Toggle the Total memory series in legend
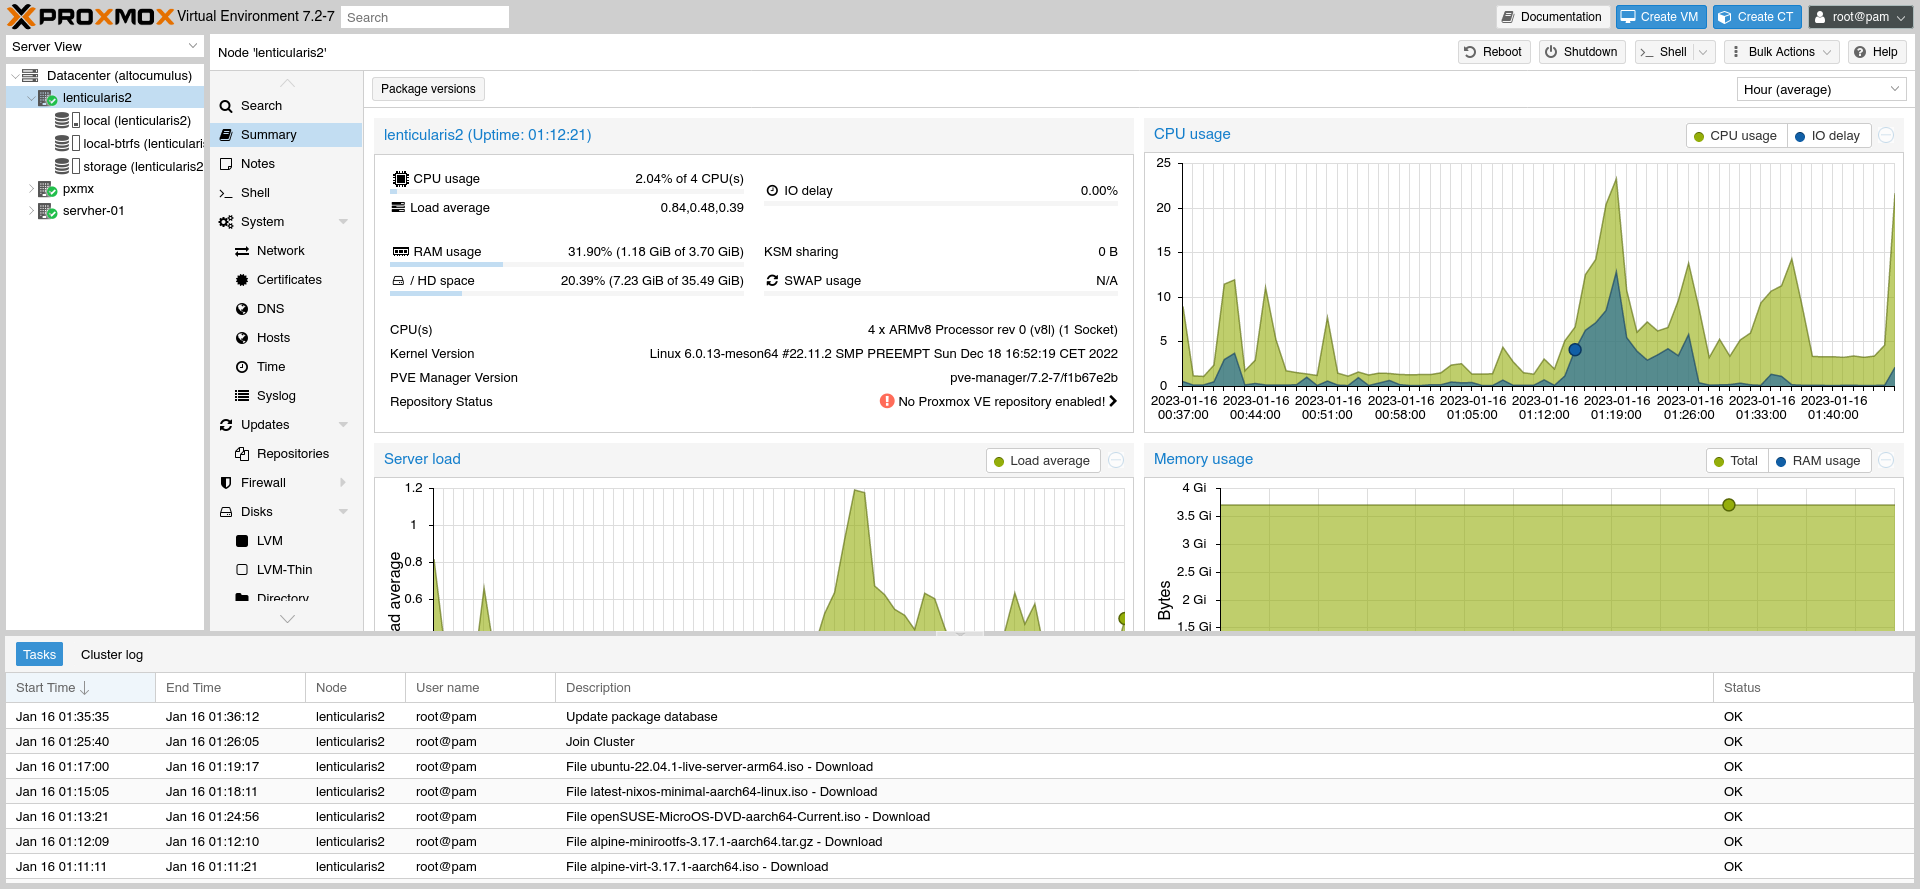 click(1737, 461)
